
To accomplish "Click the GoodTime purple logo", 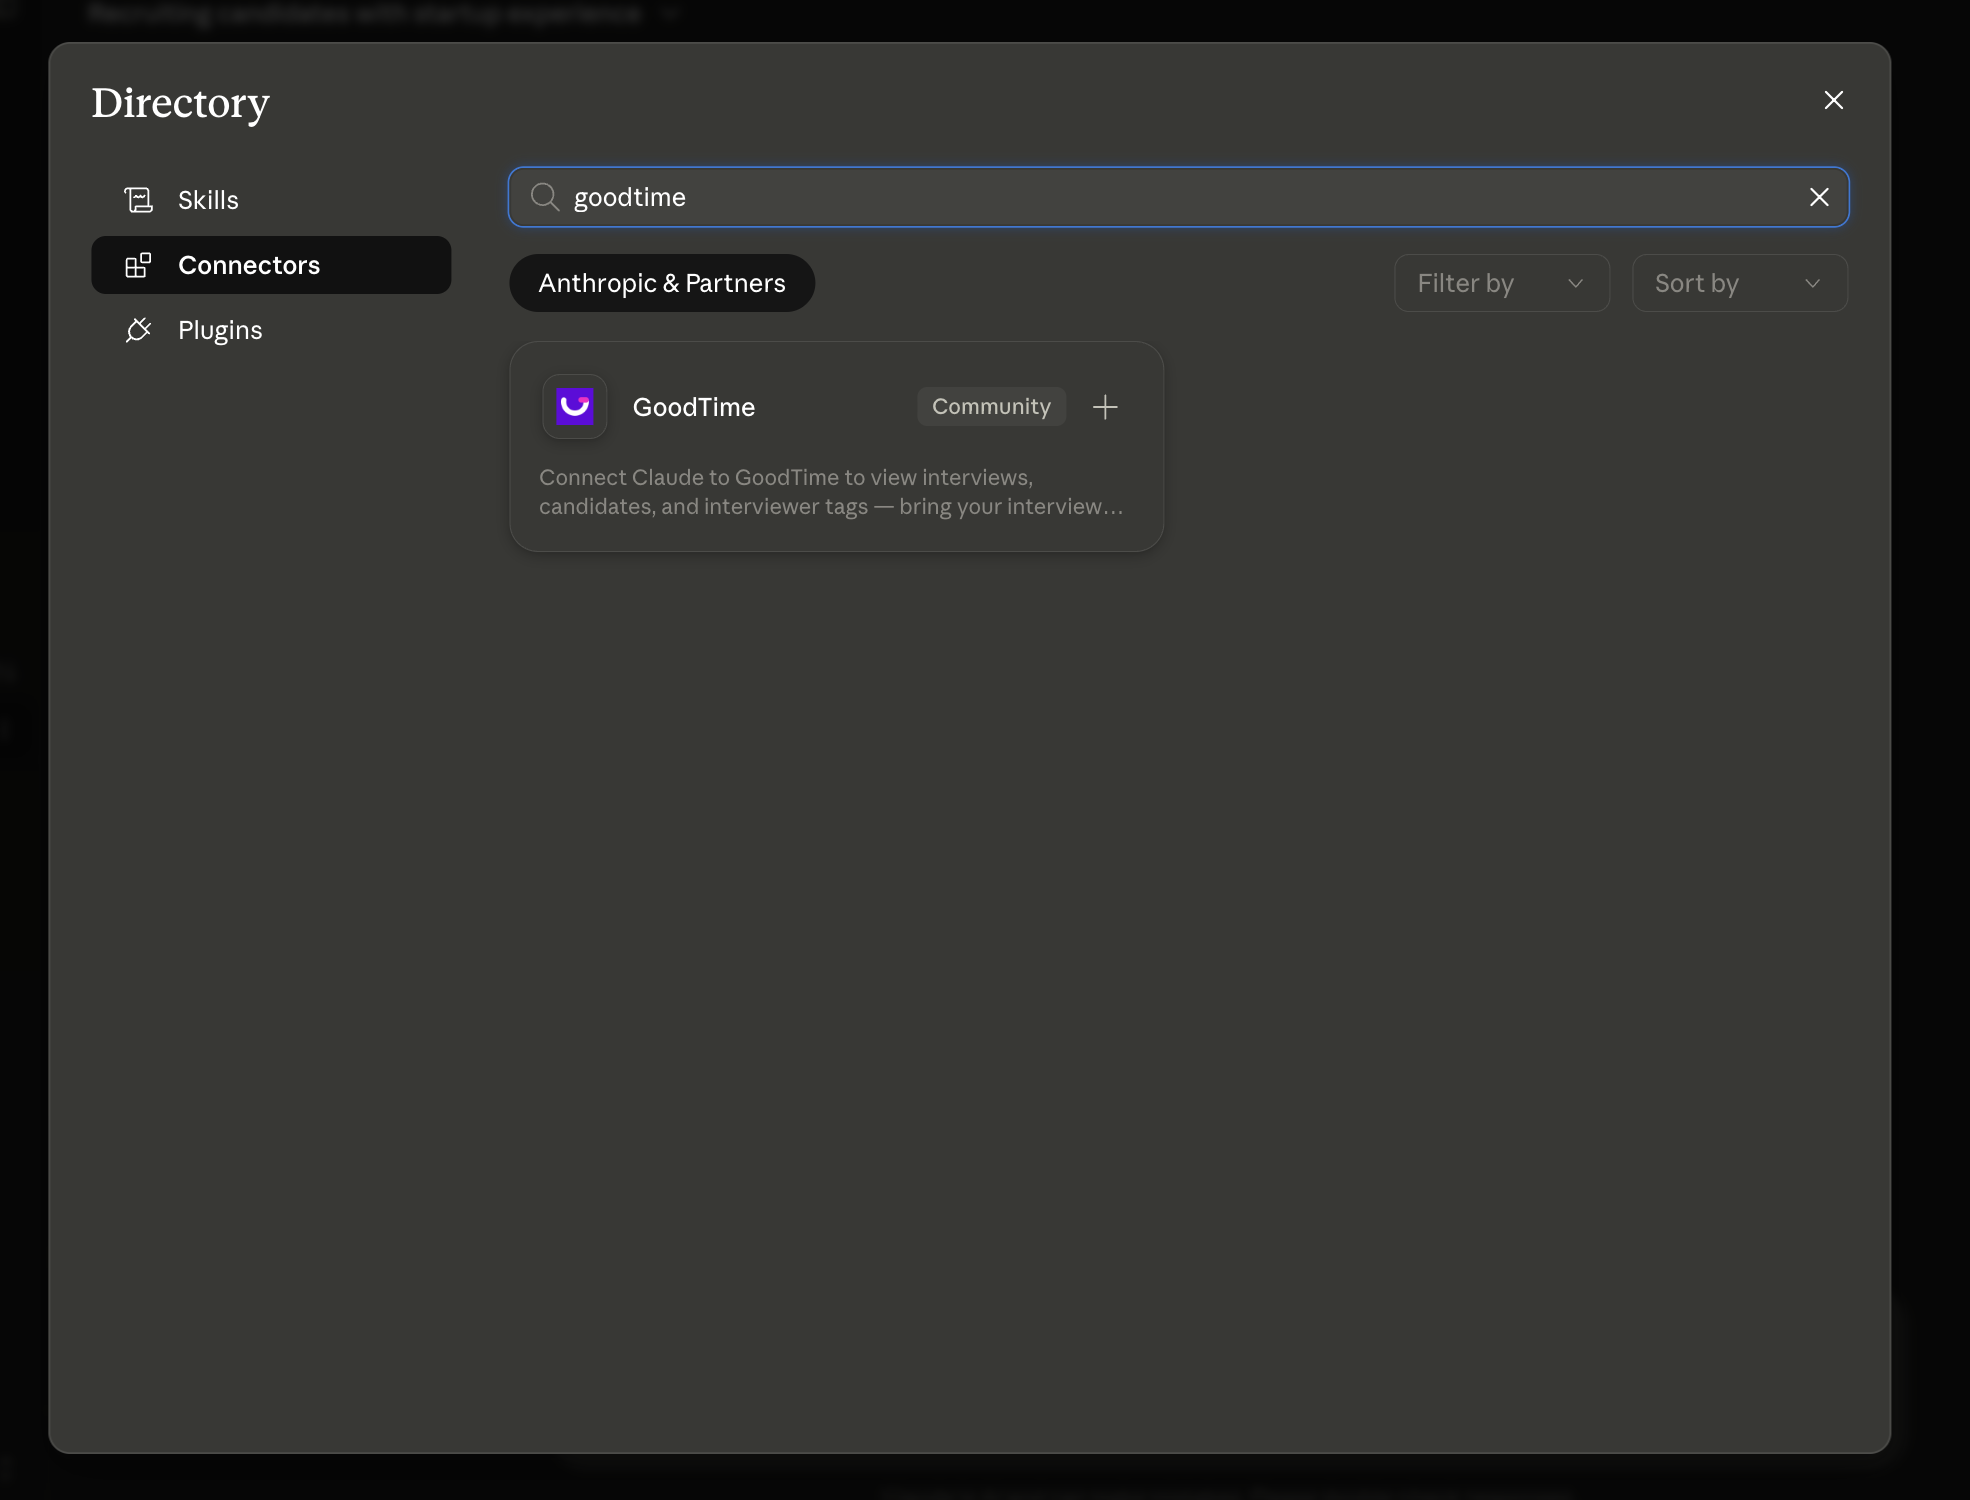I will coord(575,407).
